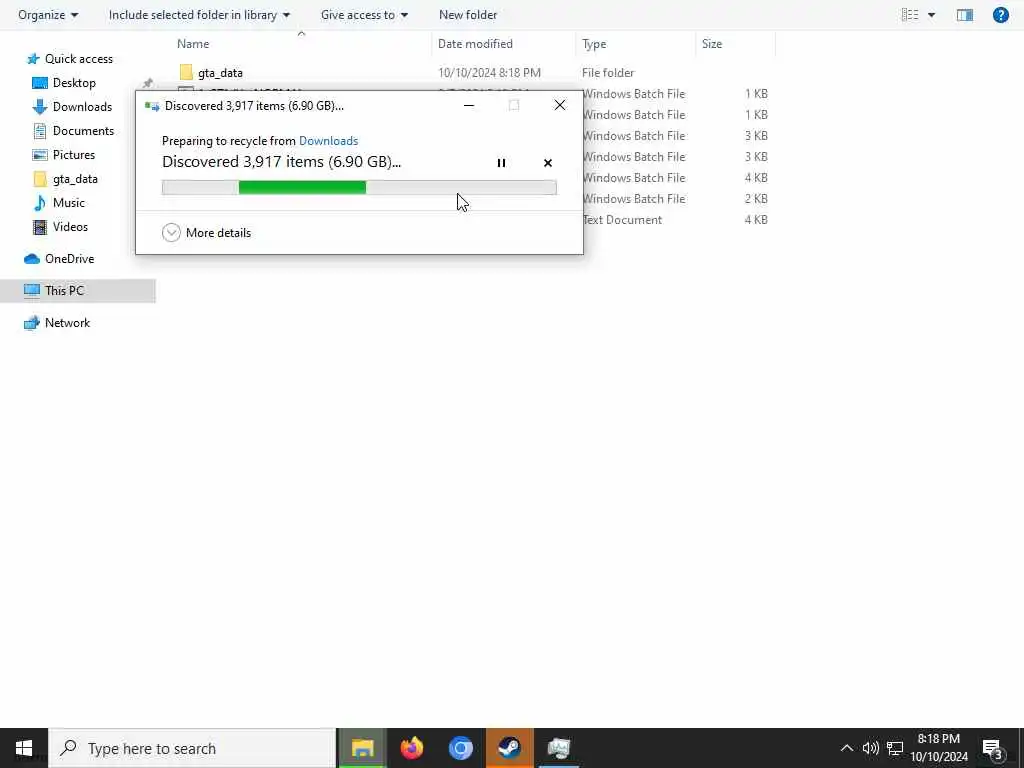Screen dimensions: 1024x768
Task: Minimize the recycle progress dialog
Action: [469, 105]
